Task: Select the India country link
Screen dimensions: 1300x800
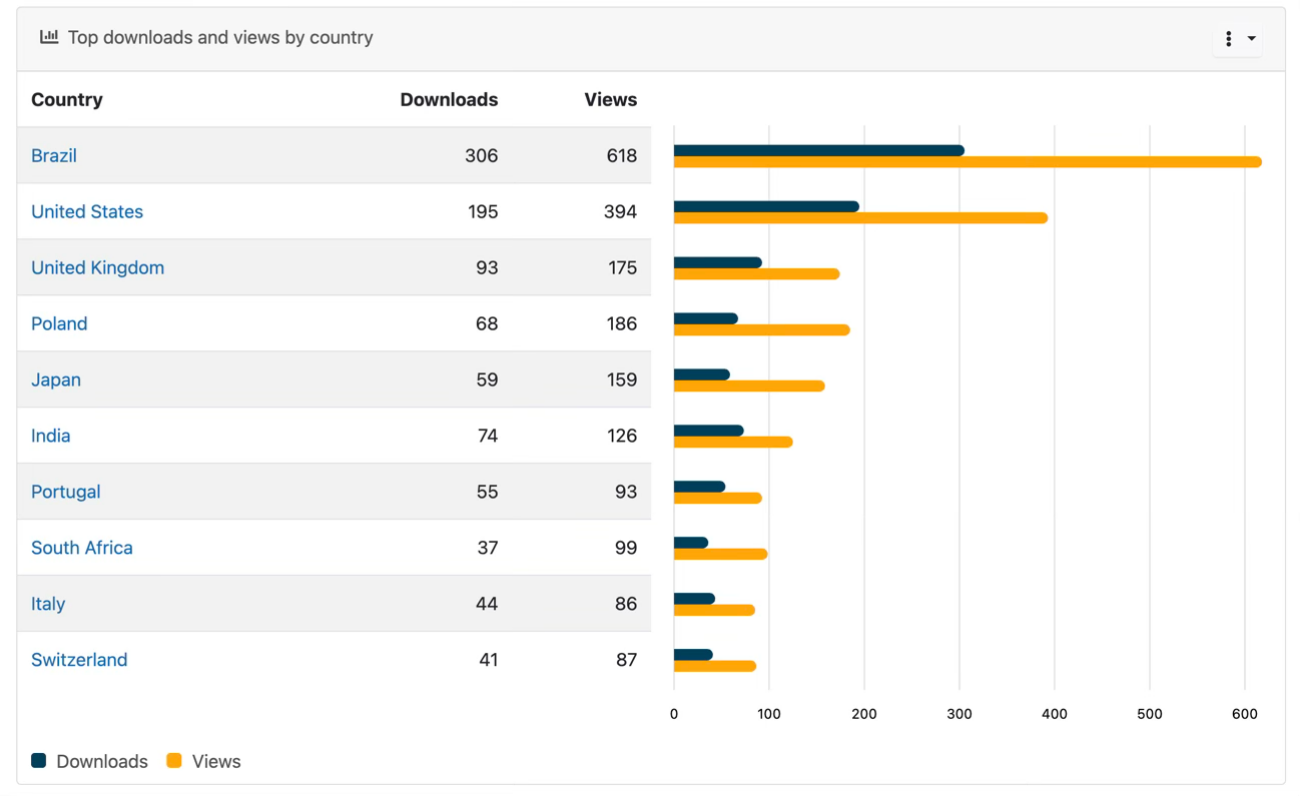Action: tap(51, 436)
